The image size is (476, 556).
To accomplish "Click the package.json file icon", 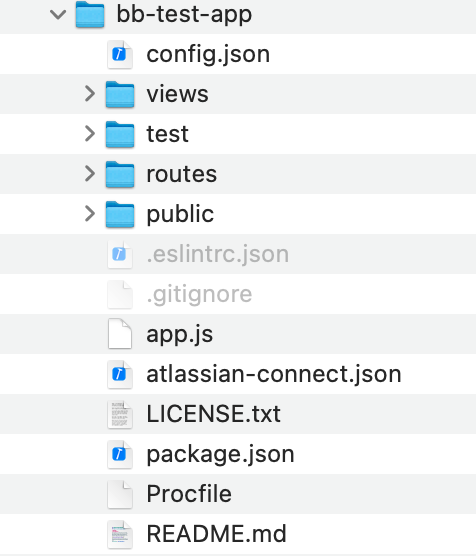I will tap(120, 454).
